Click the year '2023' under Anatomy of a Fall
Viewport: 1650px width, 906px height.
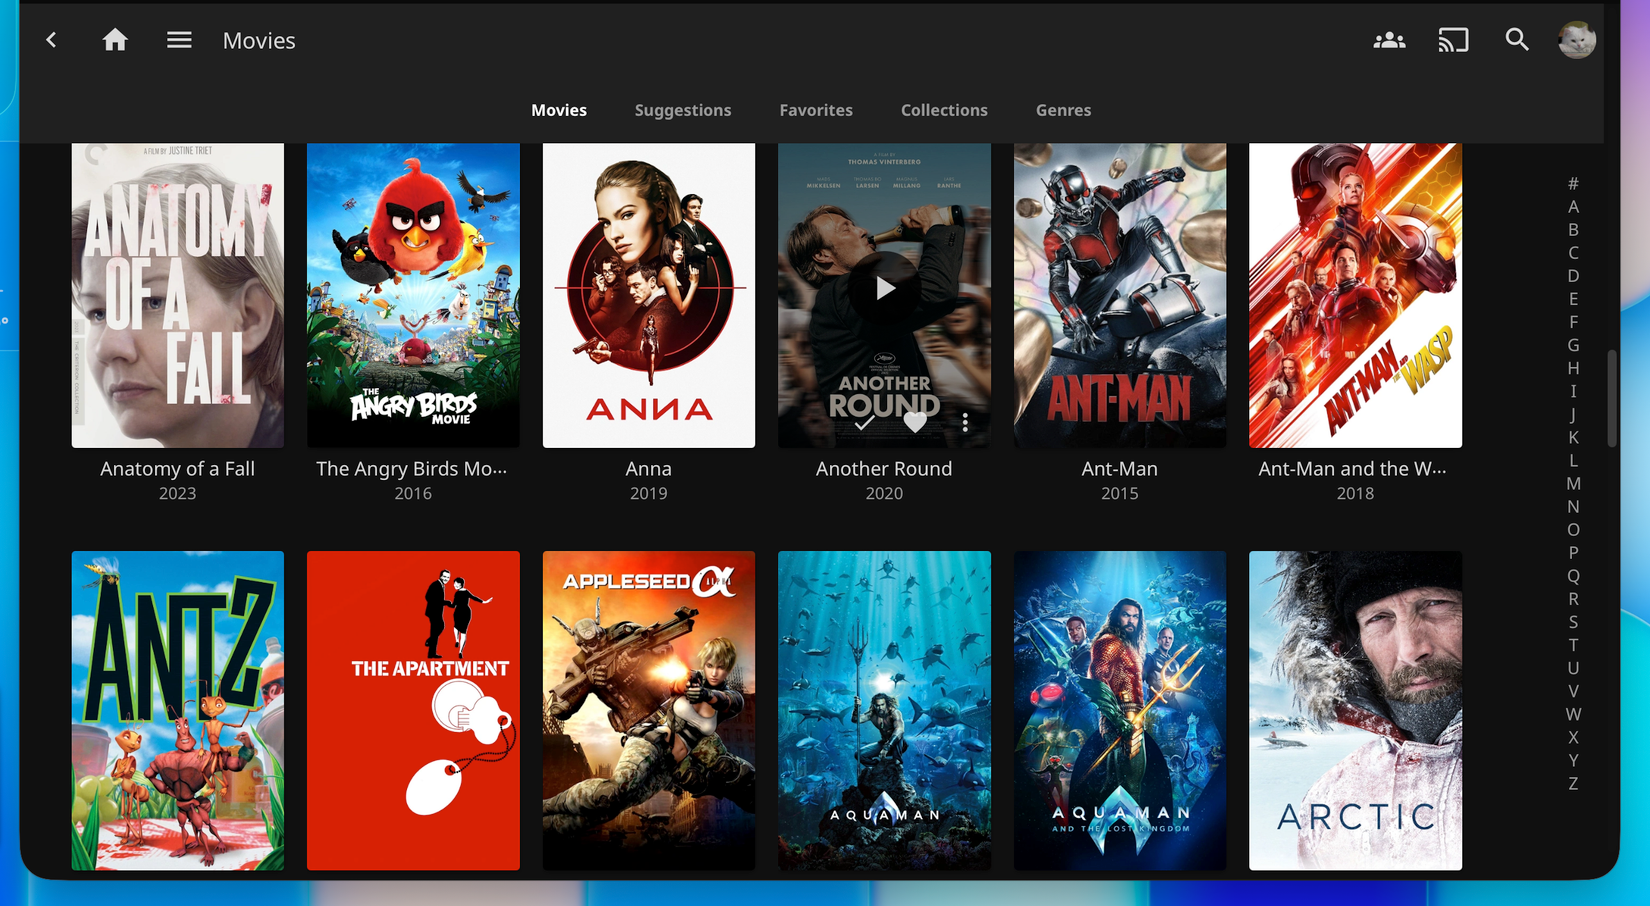[178, 493]
